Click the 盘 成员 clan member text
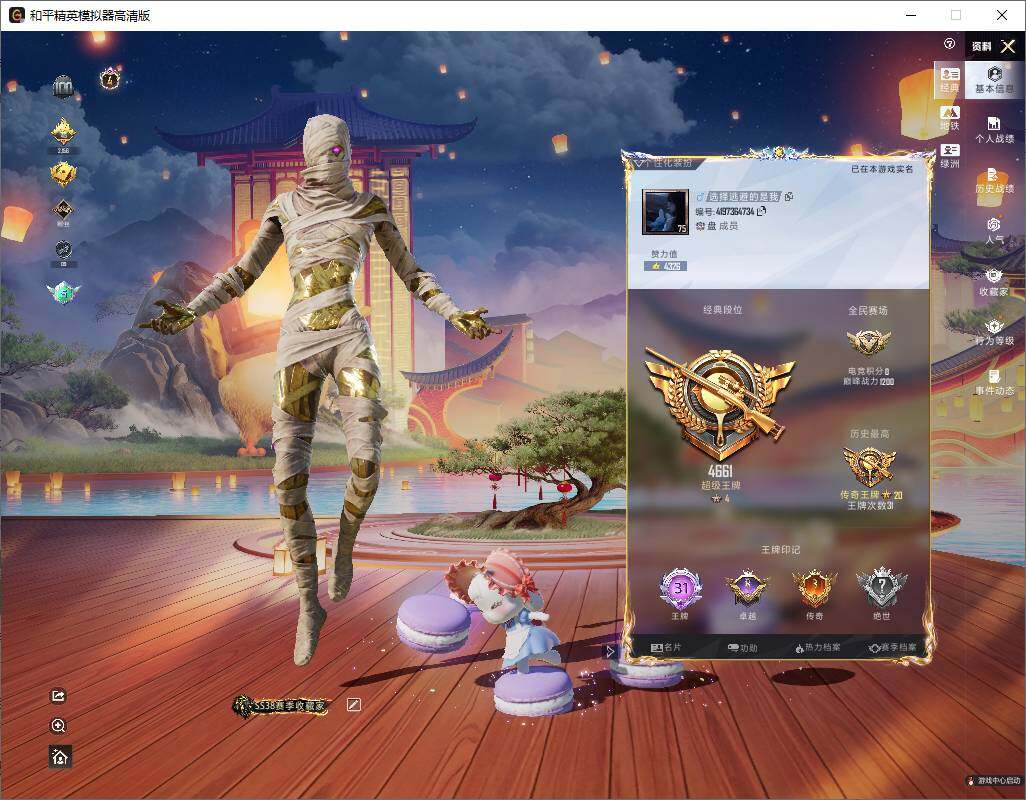Screen dimensions: 1026x800 tap(718, 226)
